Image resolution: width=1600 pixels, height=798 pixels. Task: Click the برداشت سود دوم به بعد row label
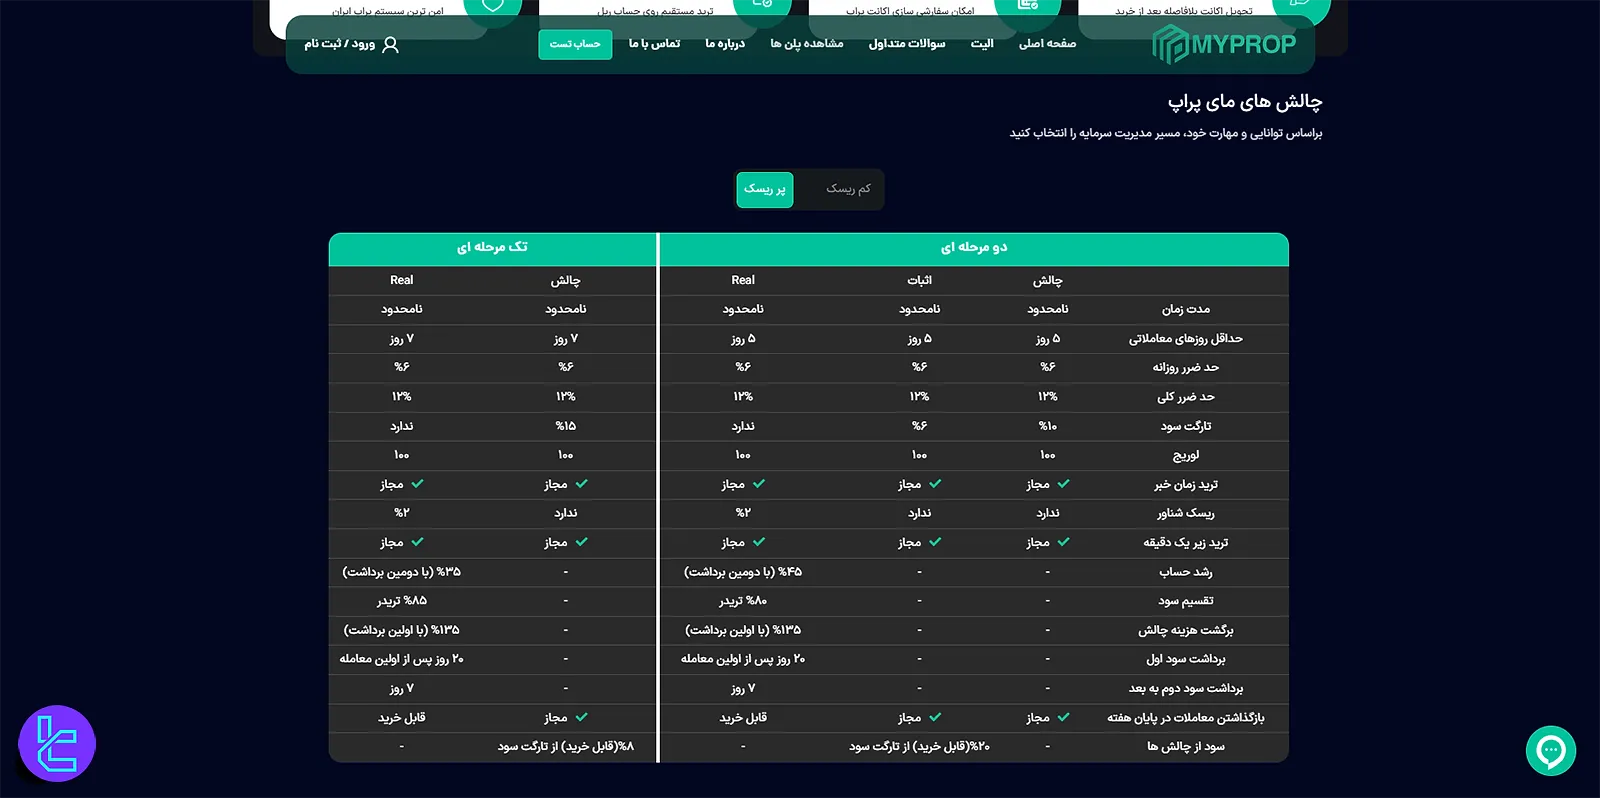pos(1186,688)
